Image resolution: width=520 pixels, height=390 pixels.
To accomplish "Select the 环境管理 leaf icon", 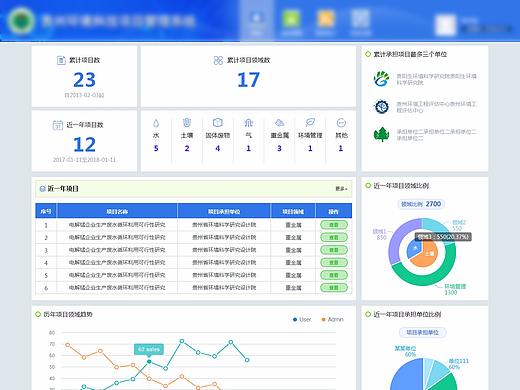I will click(x=310, y=122).
